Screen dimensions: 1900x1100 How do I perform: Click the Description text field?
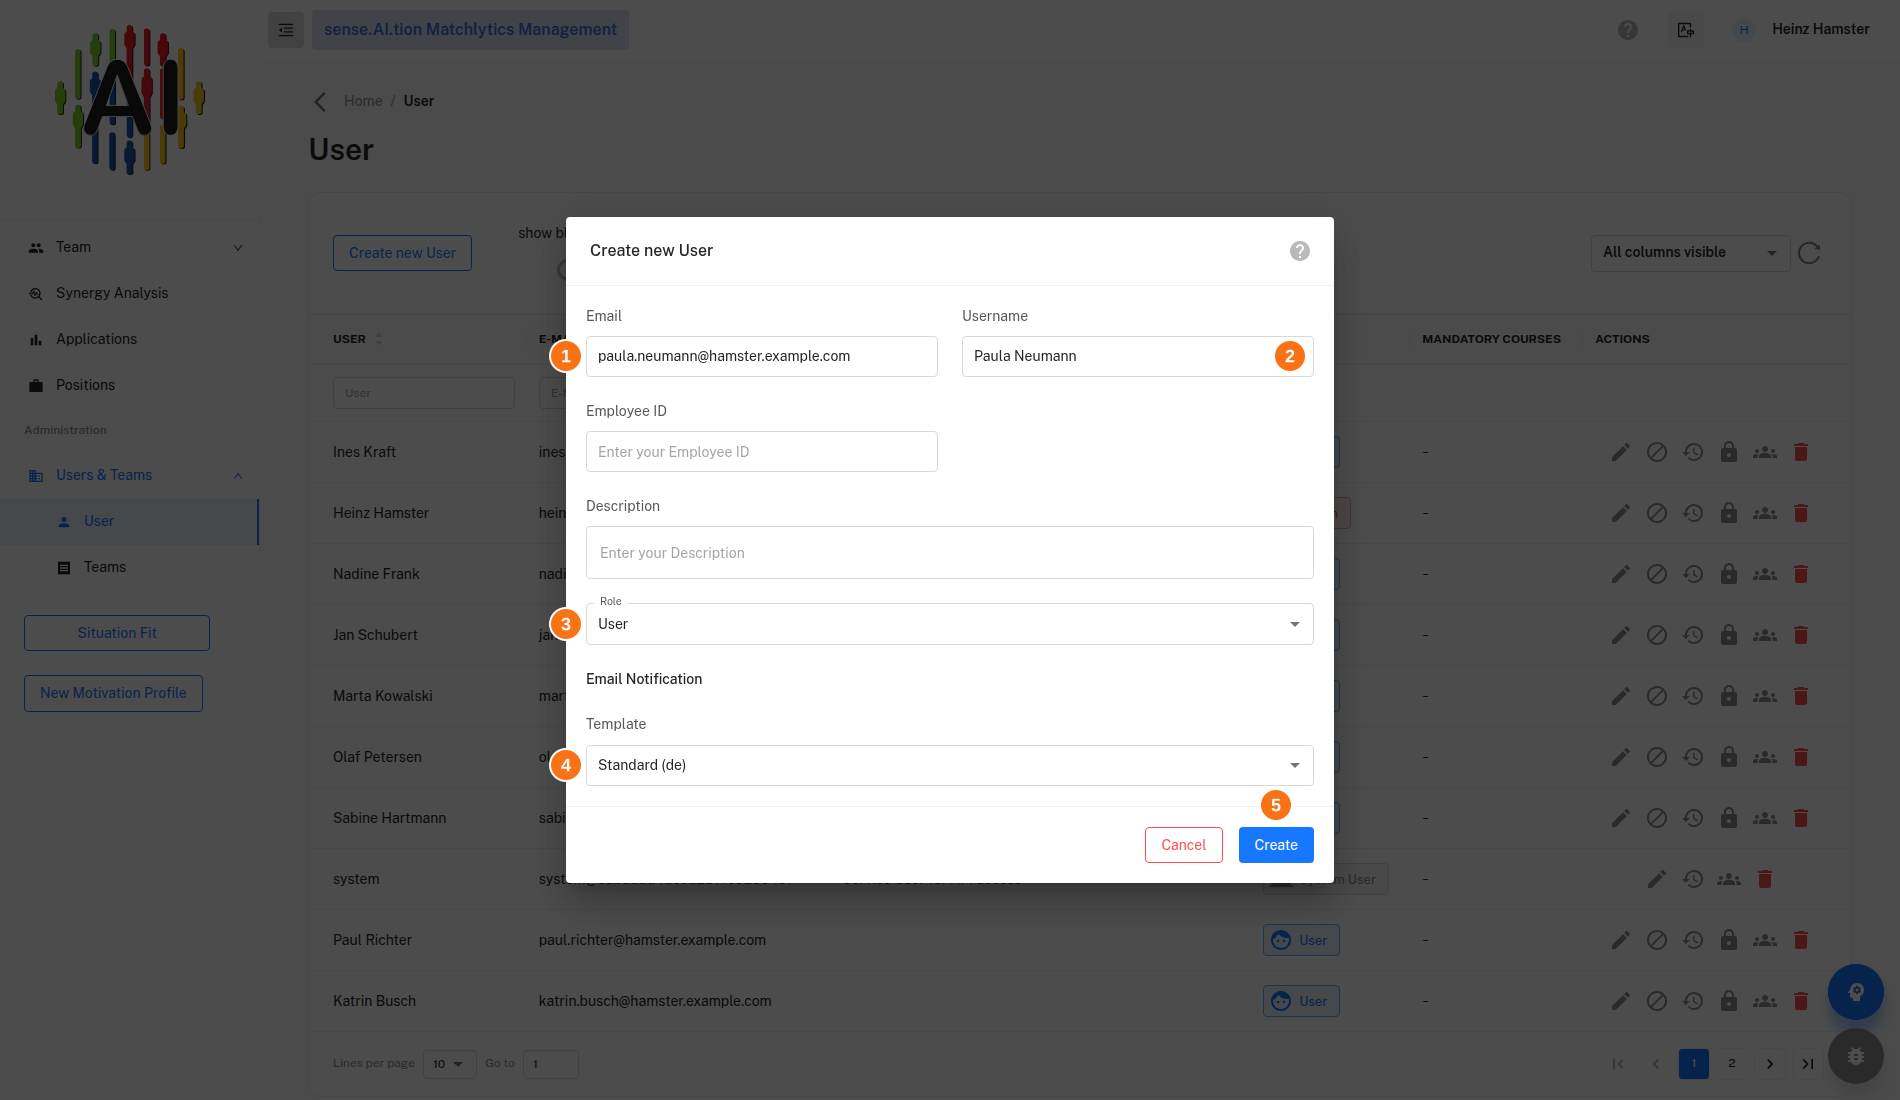(950, 553)
